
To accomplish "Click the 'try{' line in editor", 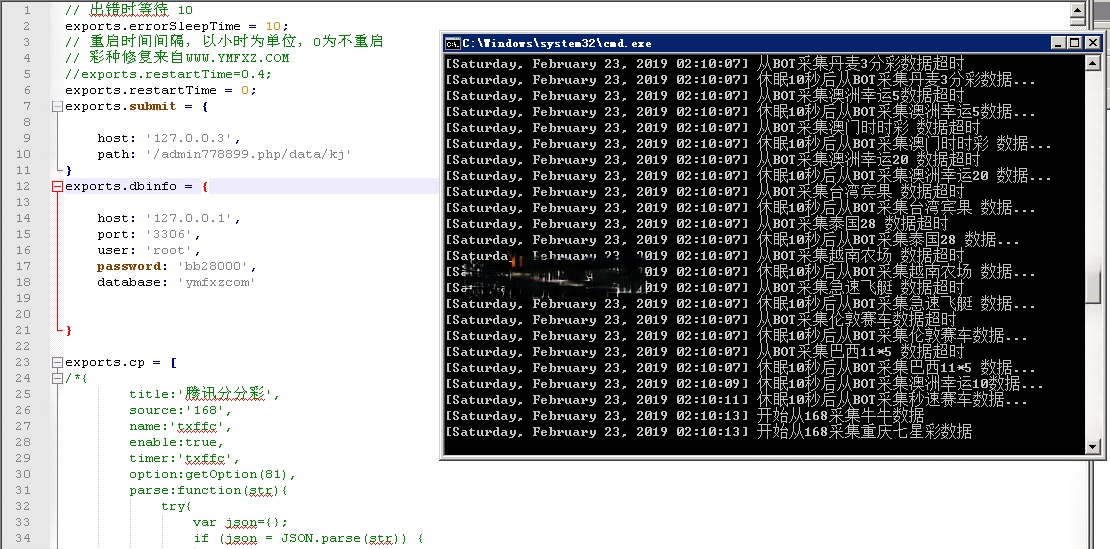I will tap(176, 507).
